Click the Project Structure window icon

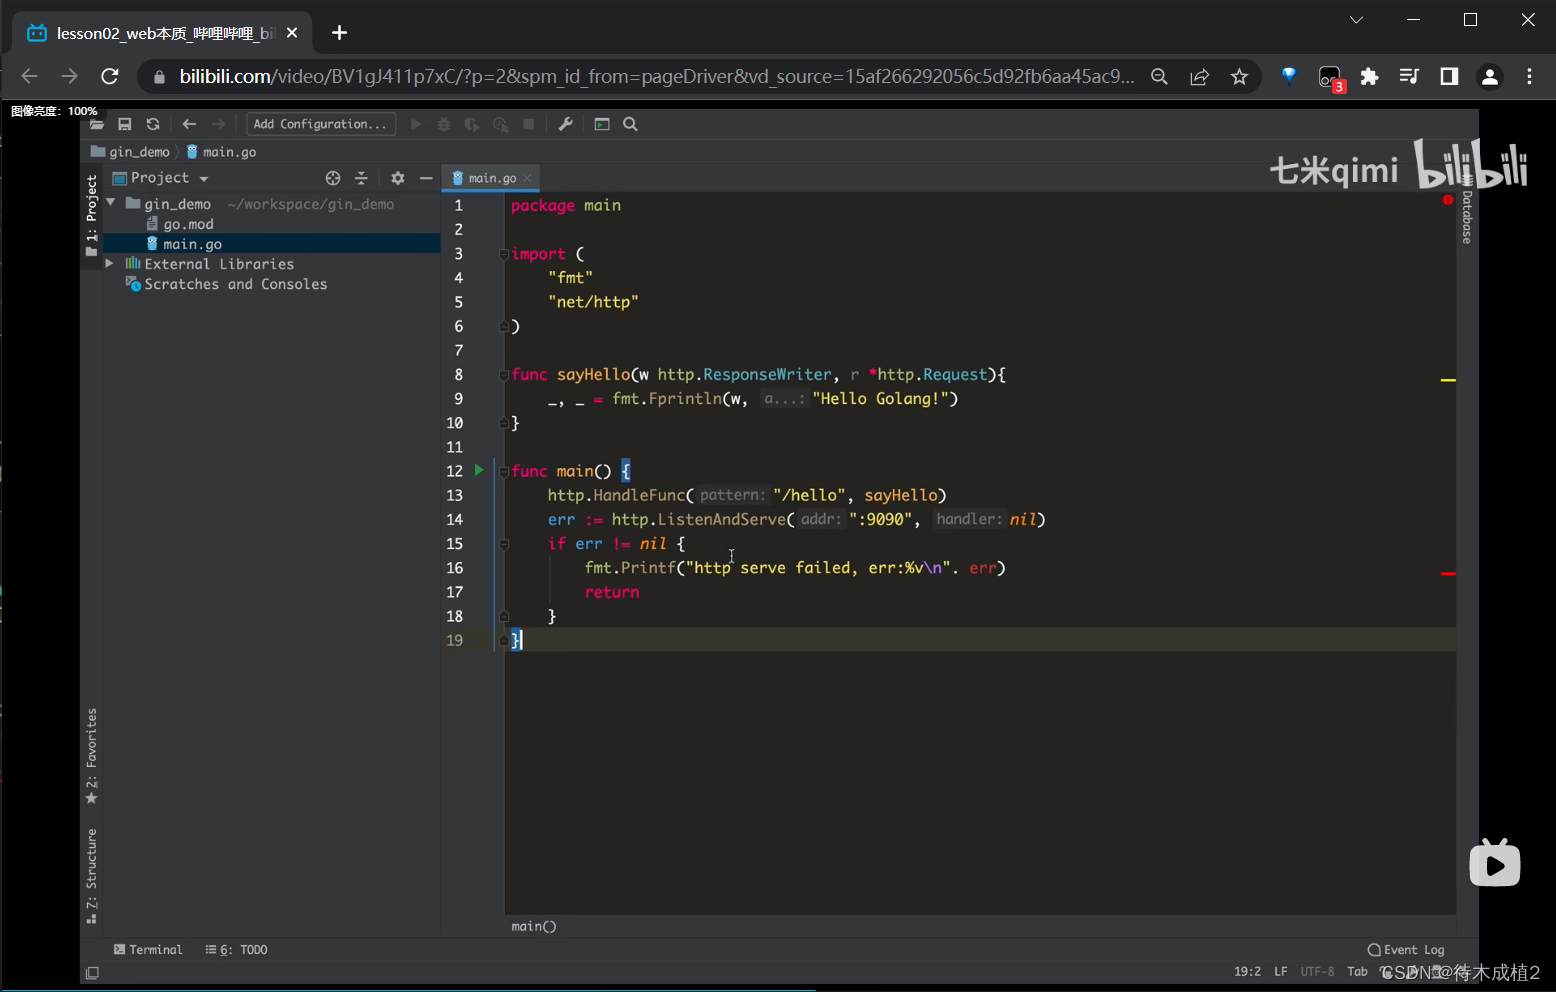pyautogui.click(x=602, y=124)
